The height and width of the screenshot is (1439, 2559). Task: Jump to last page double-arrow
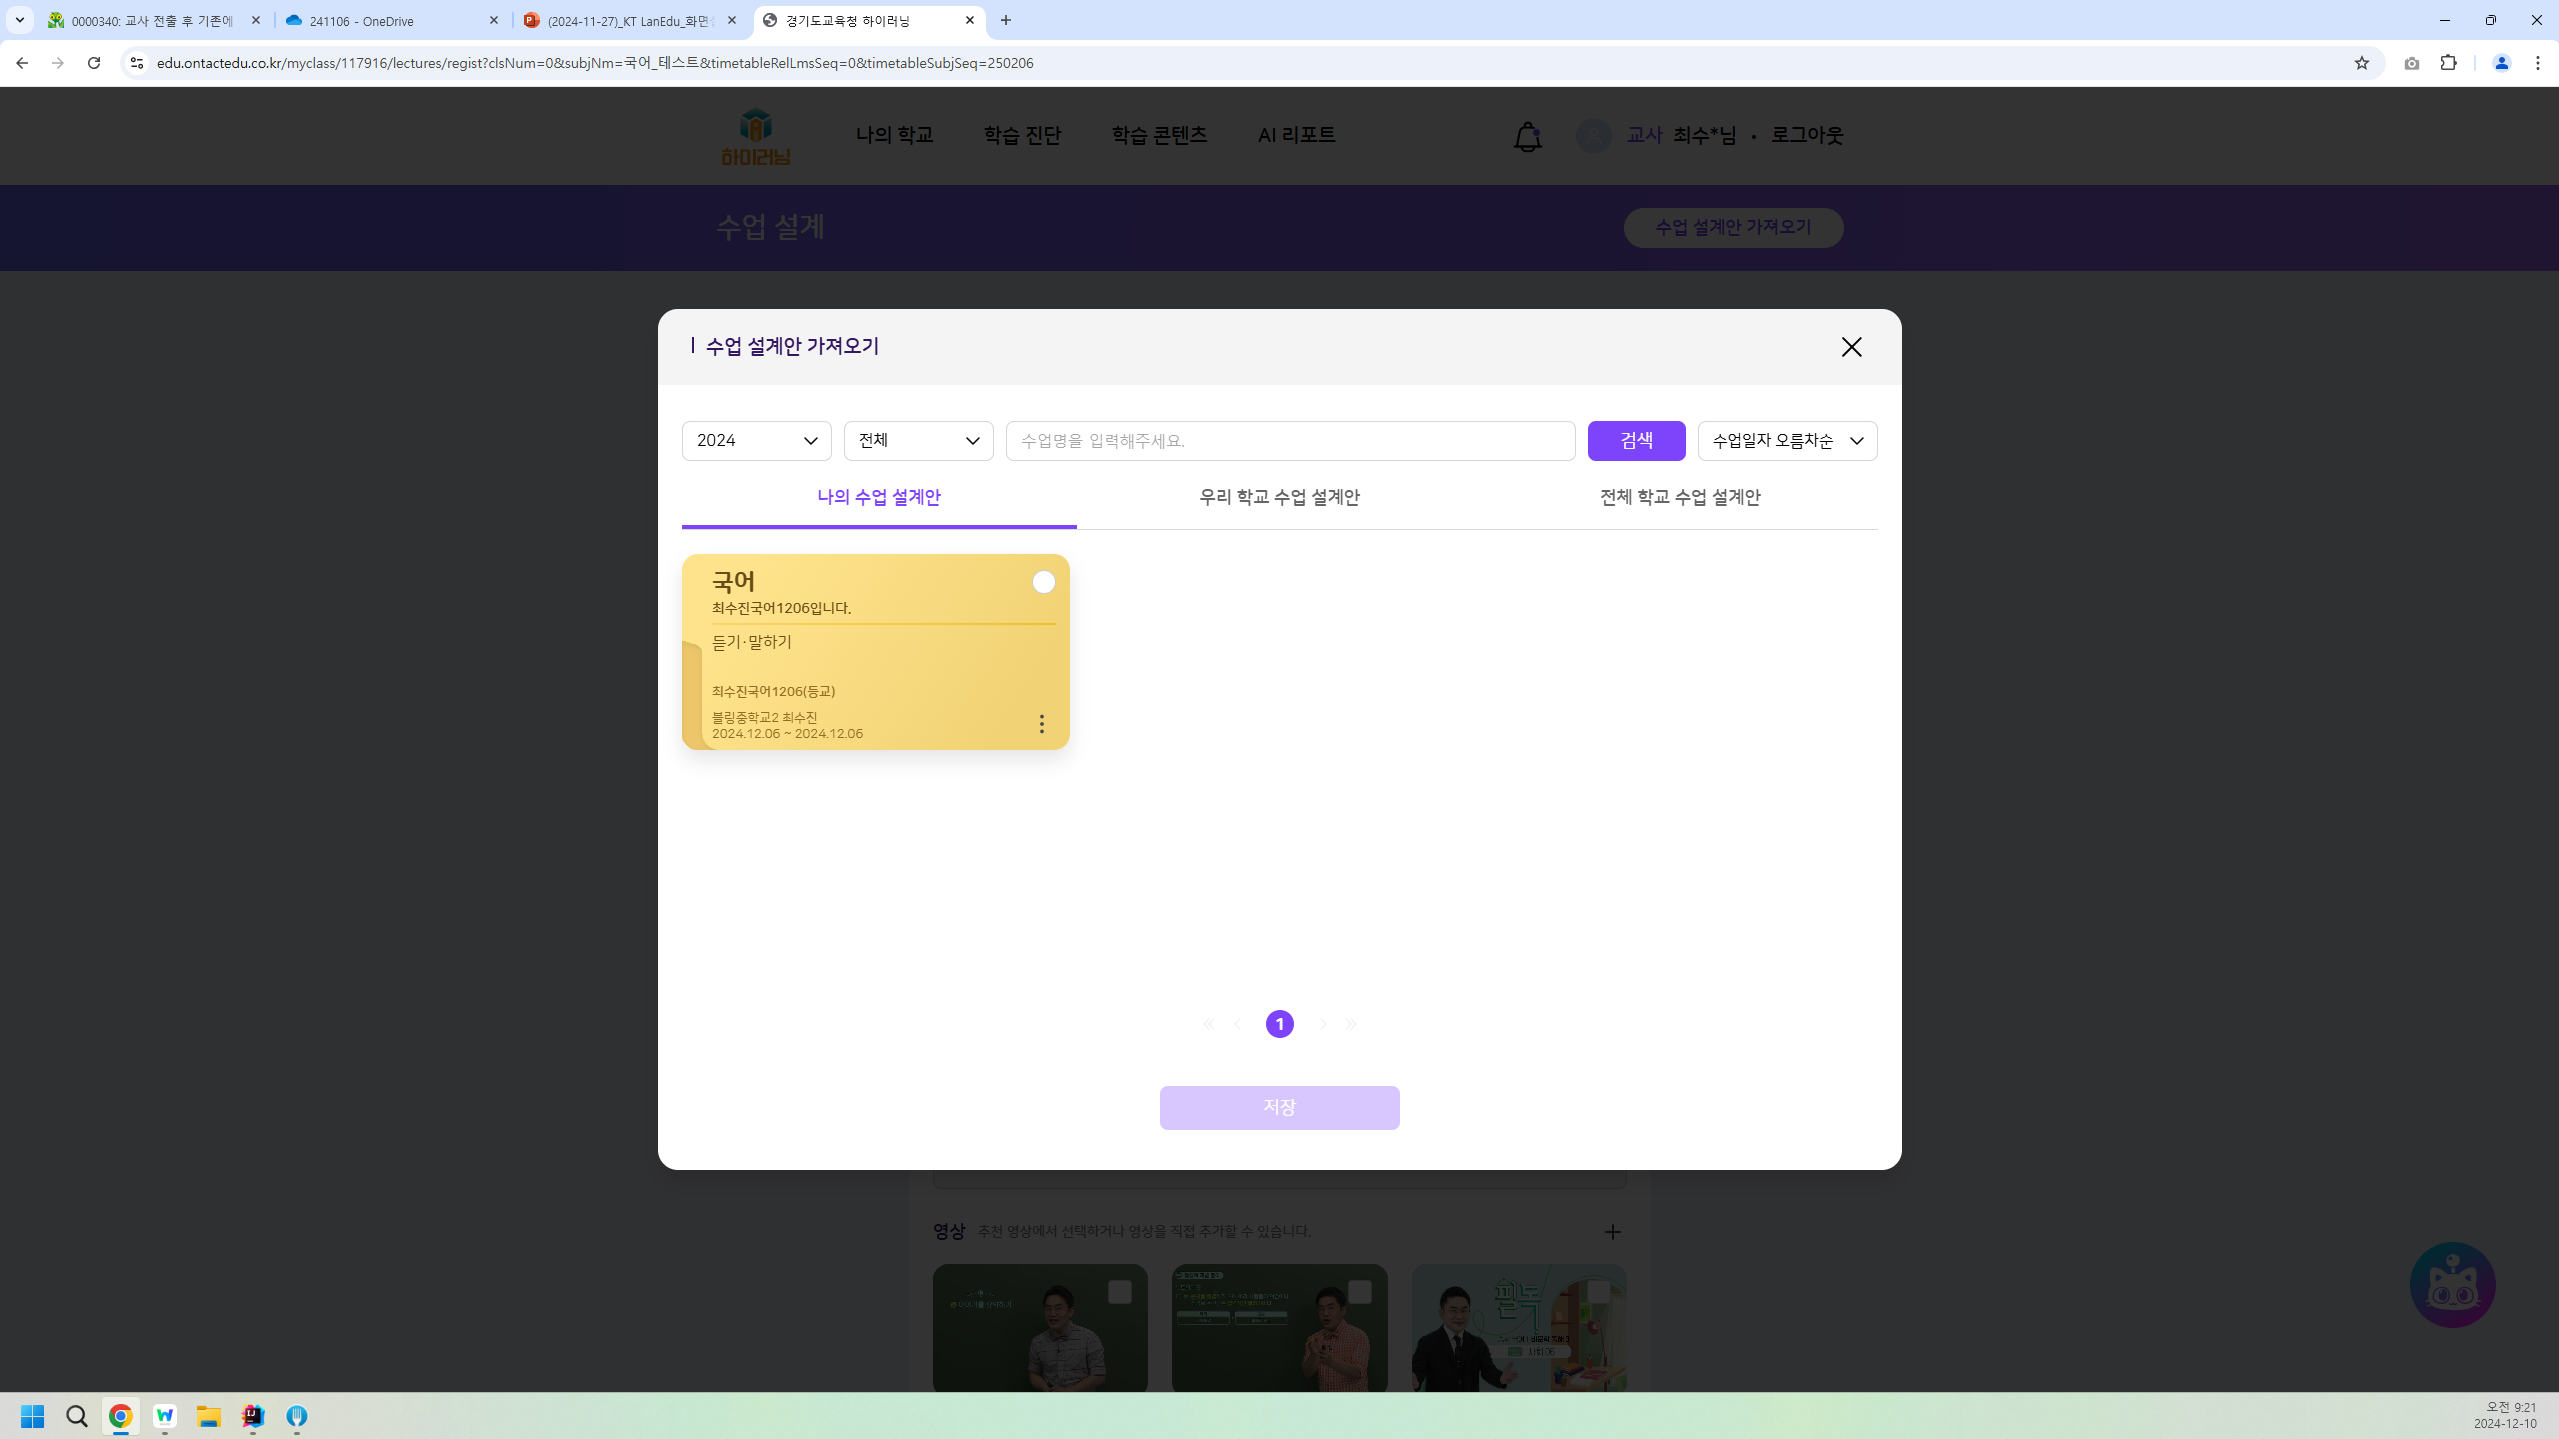[1351, 1024]
